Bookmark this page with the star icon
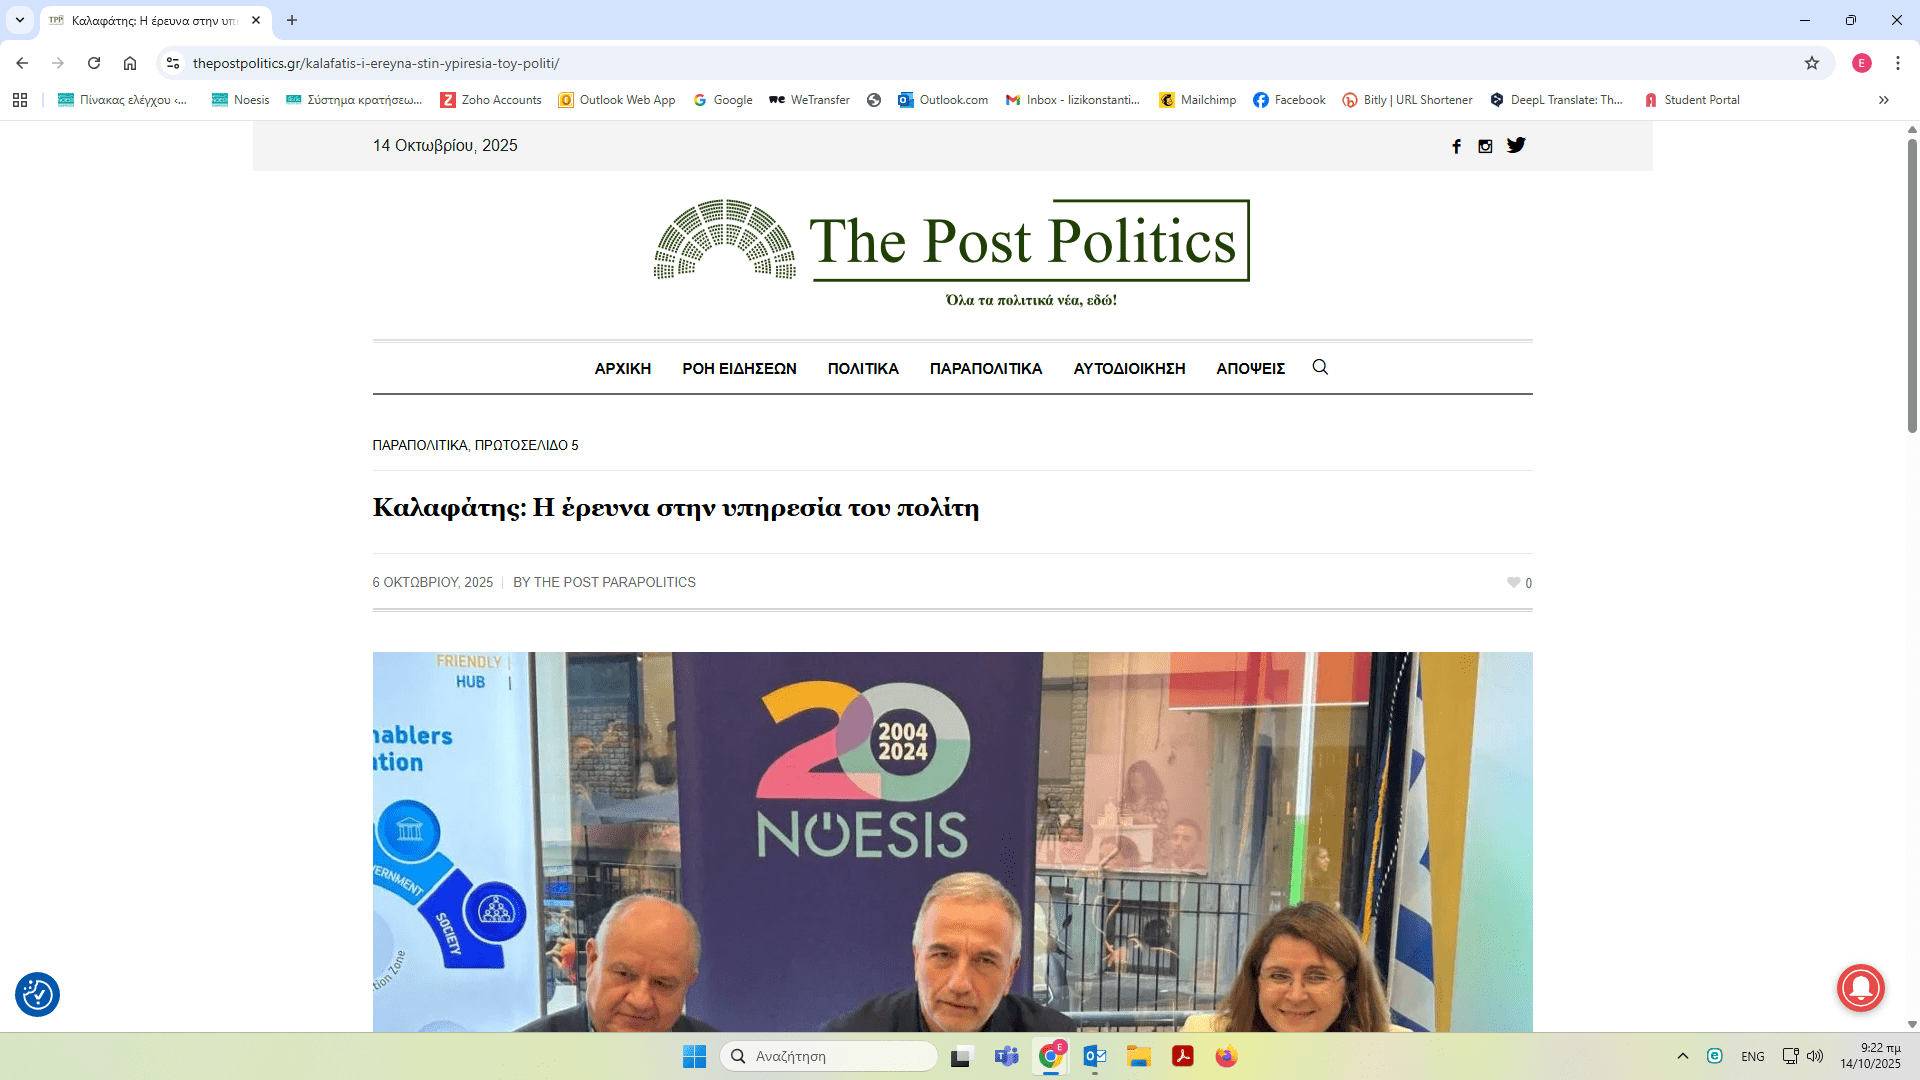Screen dimensions: 1920x1080 (1812, 63)
